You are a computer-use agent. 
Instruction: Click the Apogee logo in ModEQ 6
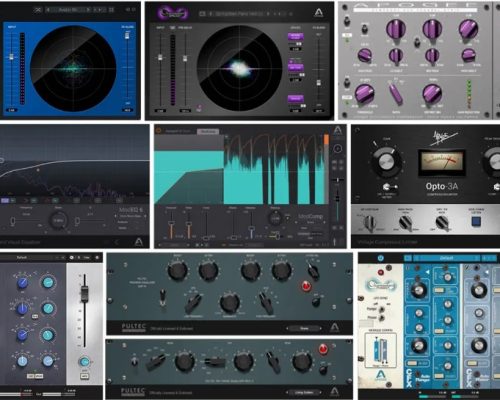(x=139, y=241)
